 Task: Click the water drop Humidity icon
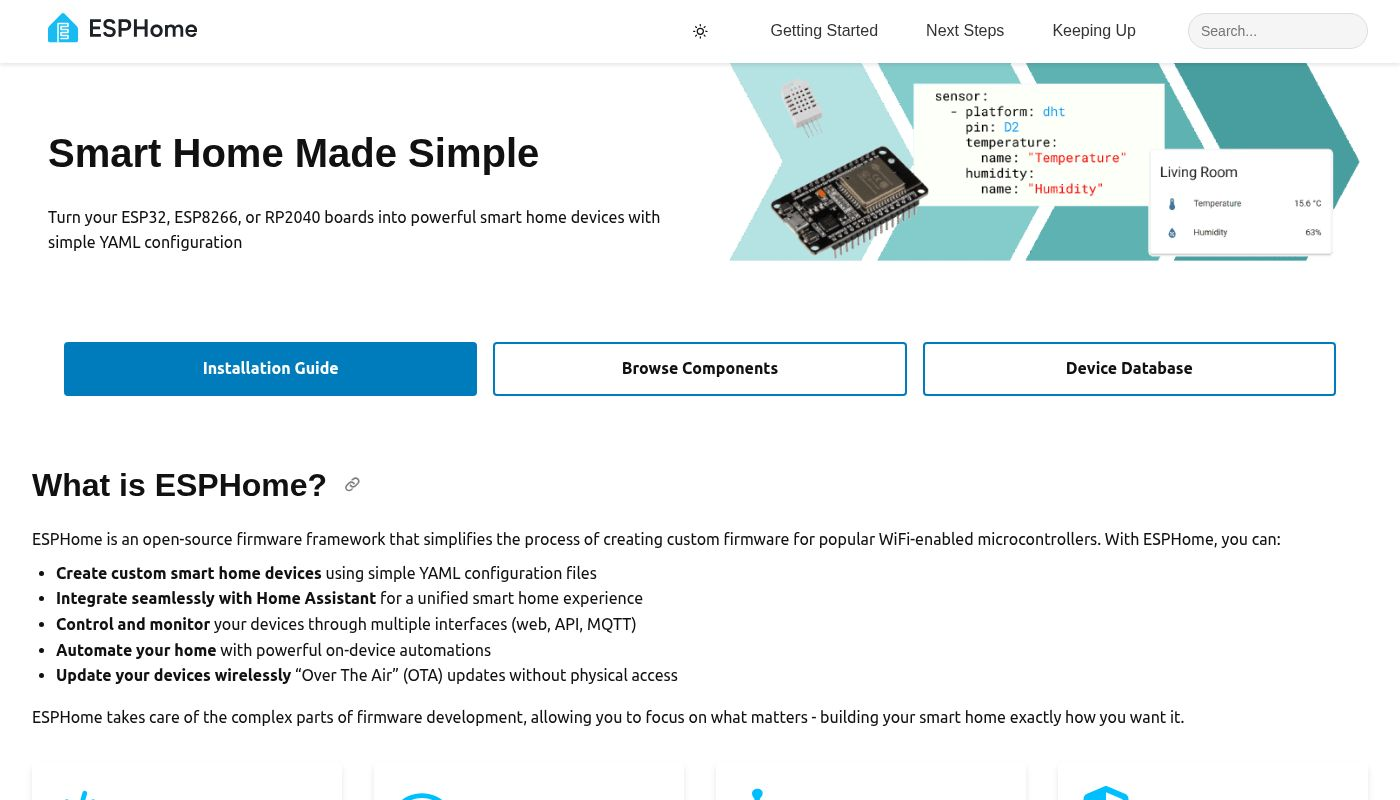1172,233
